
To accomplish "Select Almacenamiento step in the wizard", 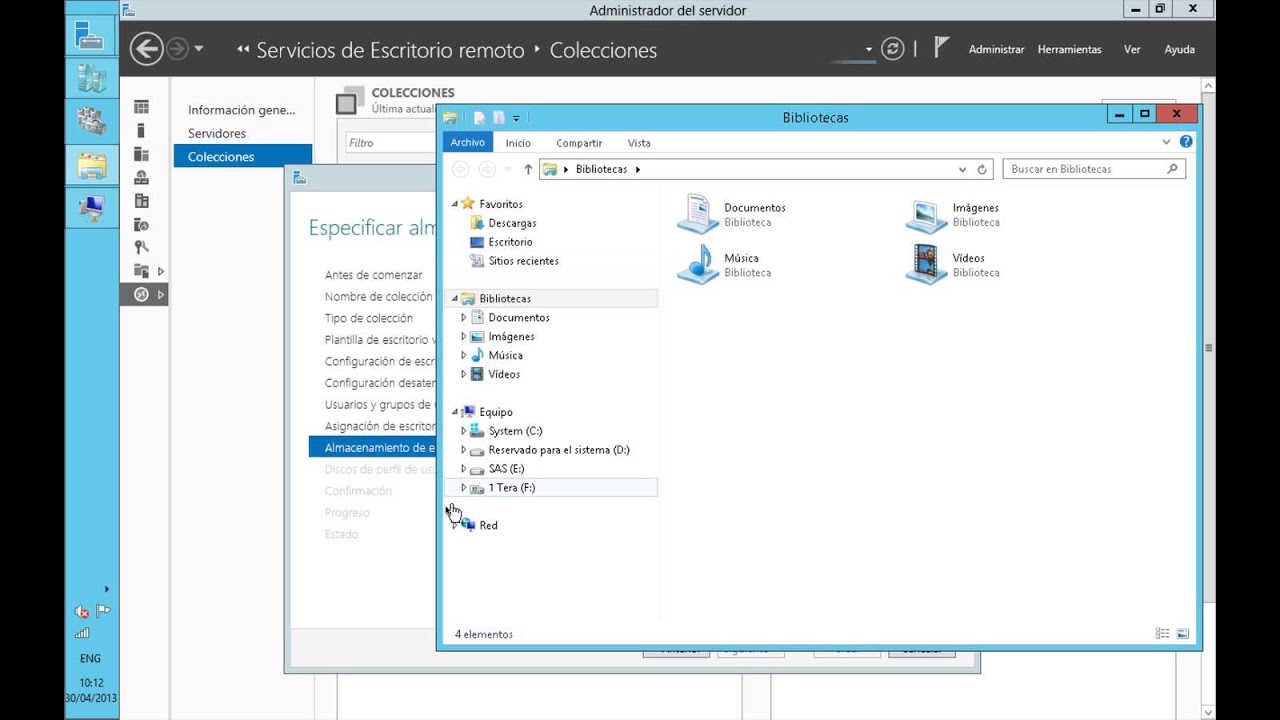I will click(373, 448).
